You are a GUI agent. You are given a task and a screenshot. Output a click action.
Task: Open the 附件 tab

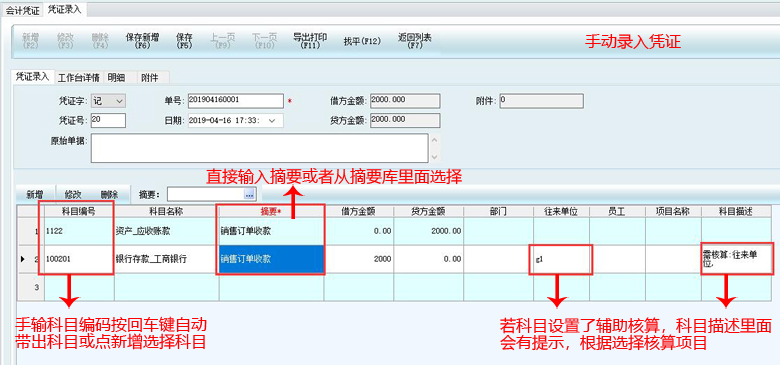(x=149, y=78)
